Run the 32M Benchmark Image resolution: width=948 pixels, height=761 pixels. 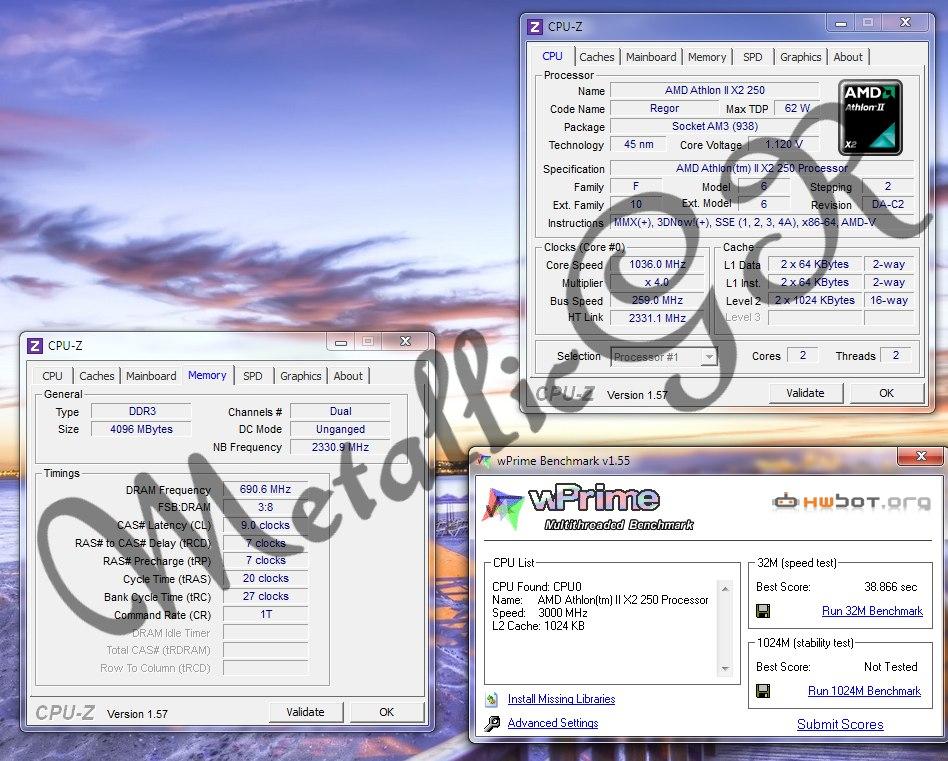(872, 611)
